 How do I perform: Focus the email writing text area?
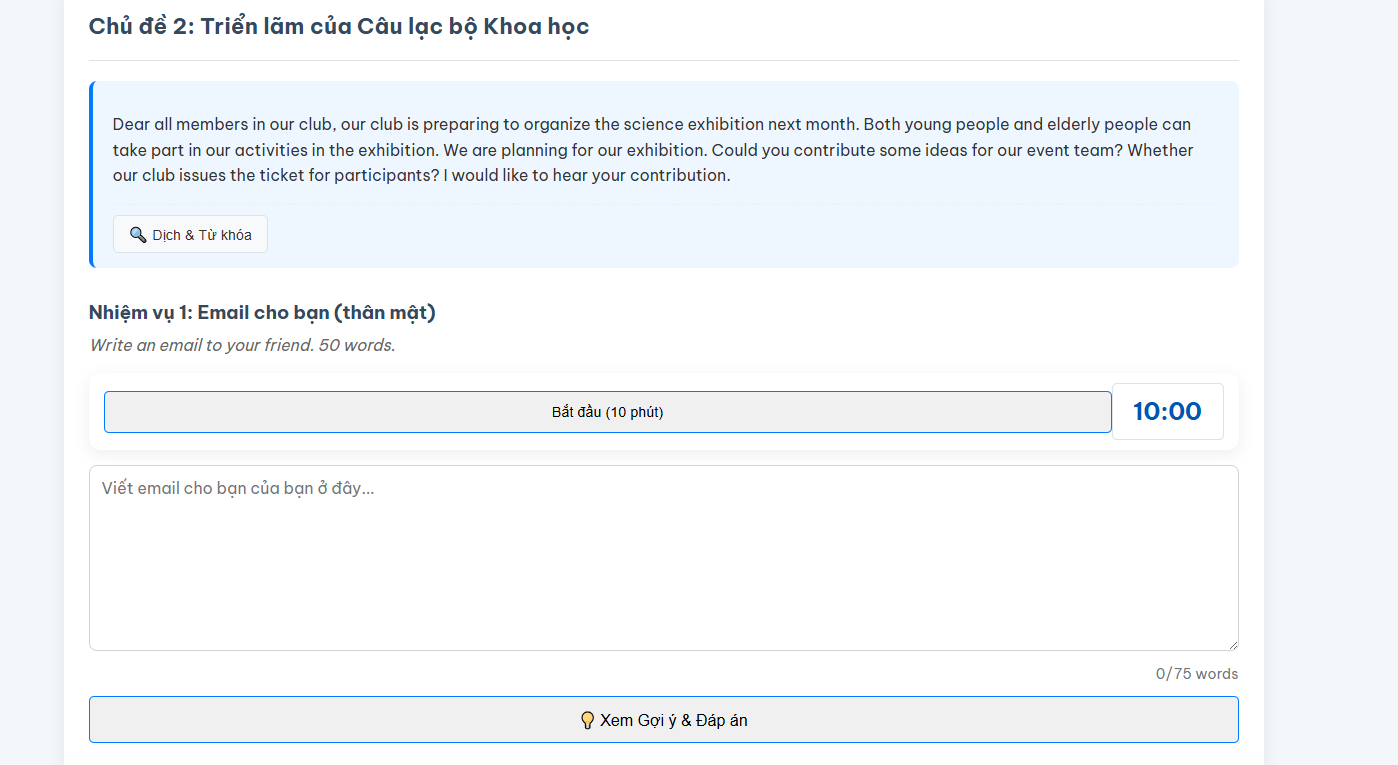[x=664, y=558]
